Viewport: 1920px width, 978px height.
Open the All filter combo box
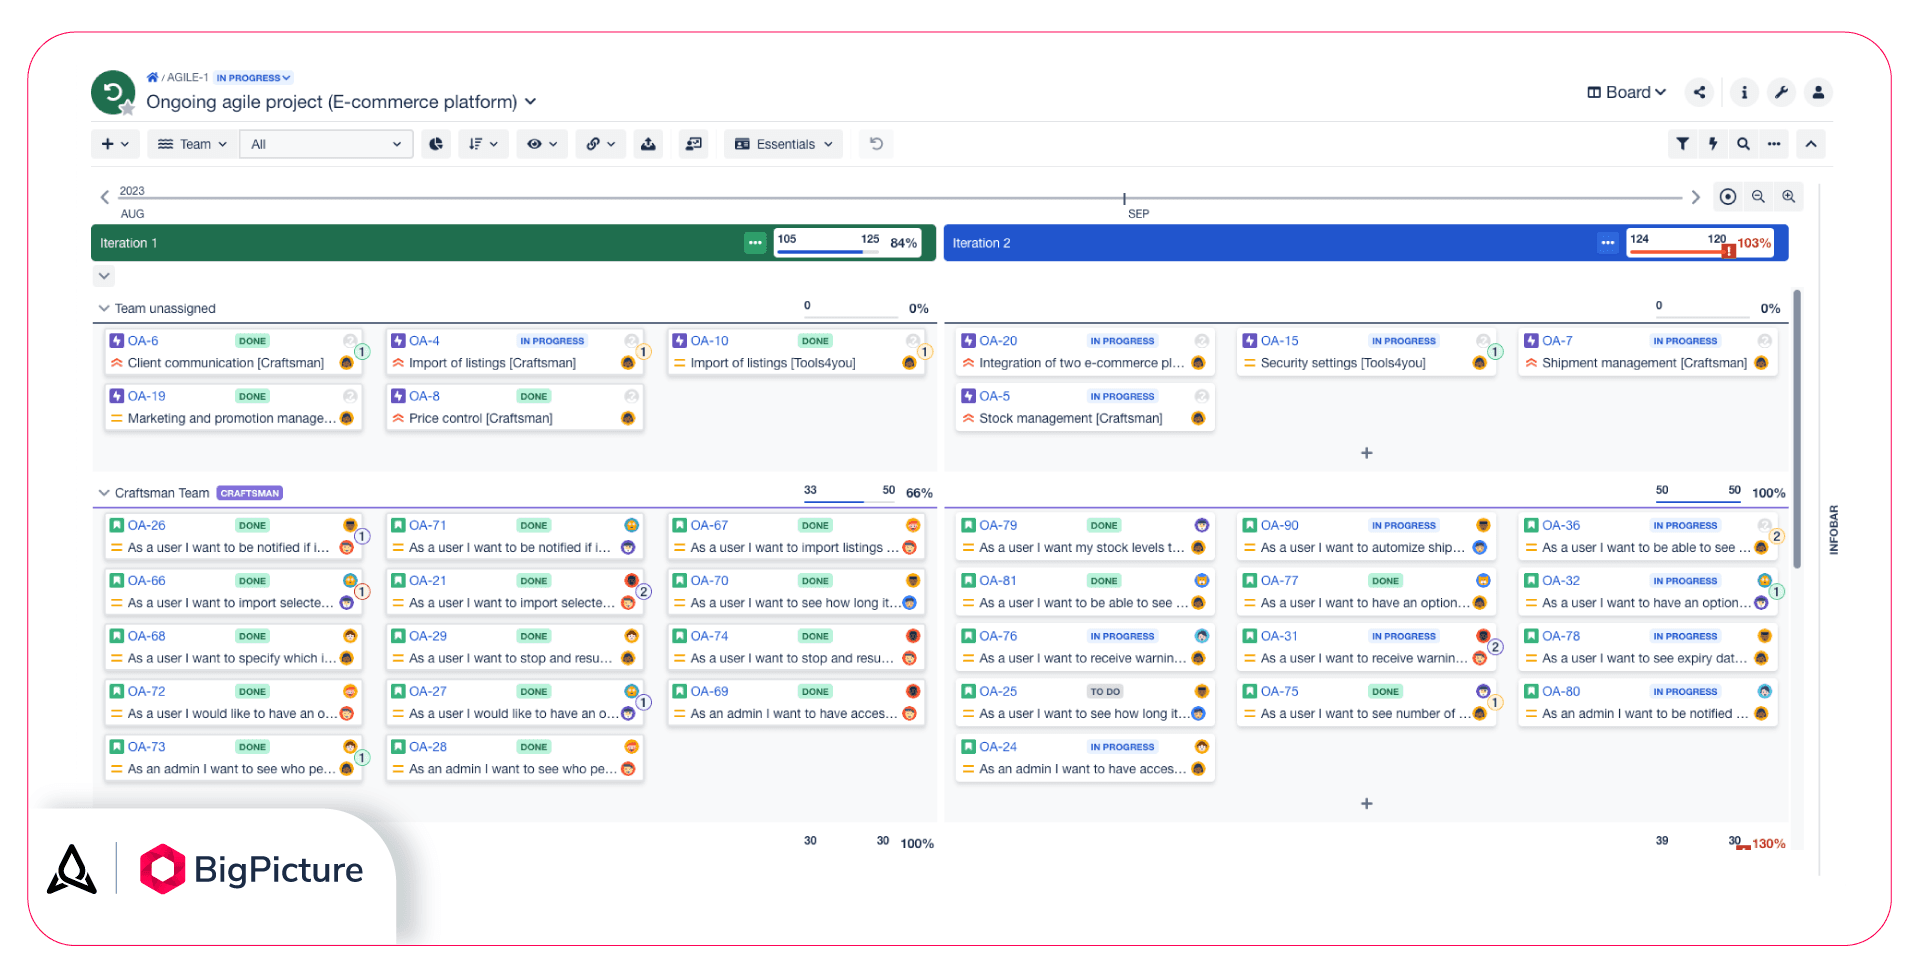click(x=326, y=144)
